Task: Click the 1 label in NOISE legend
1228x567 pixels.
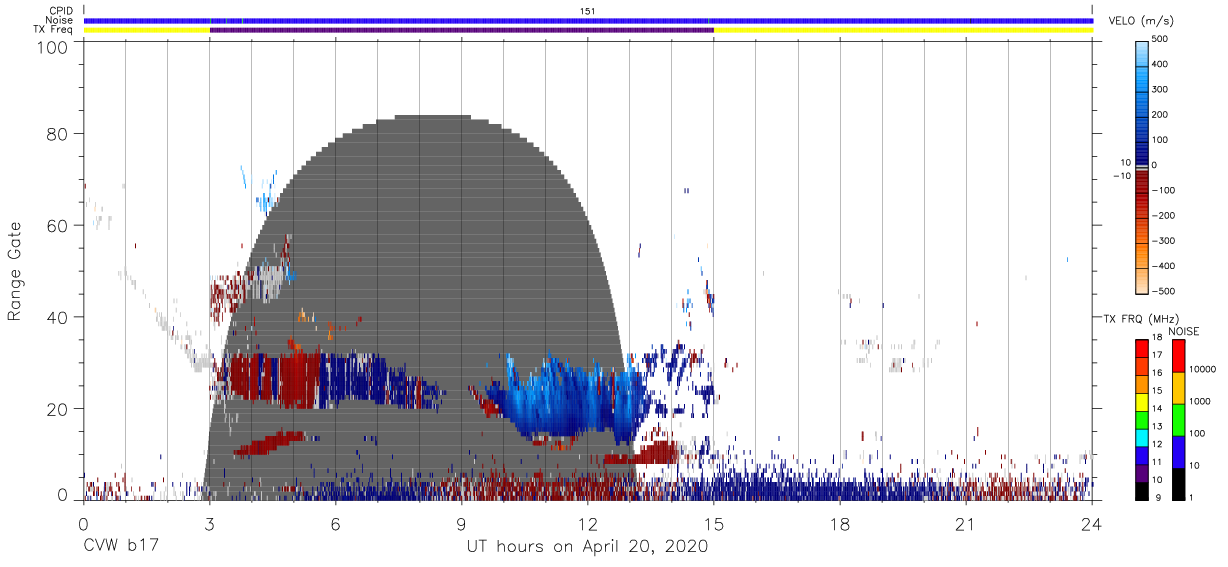Action: tap(1190, 497)
